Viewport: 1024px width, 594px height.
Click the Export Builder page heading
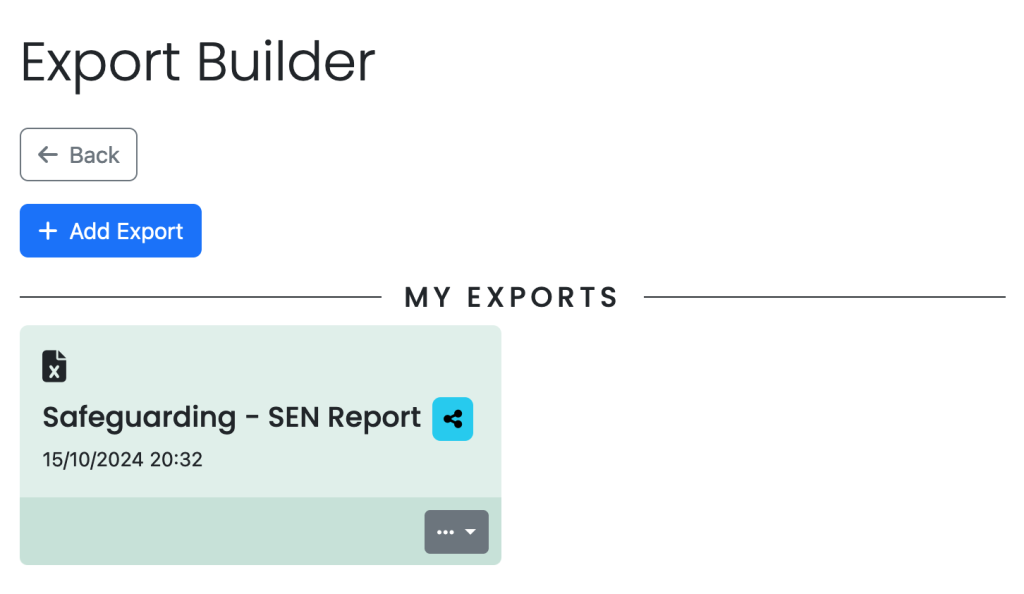click(198, 63)
